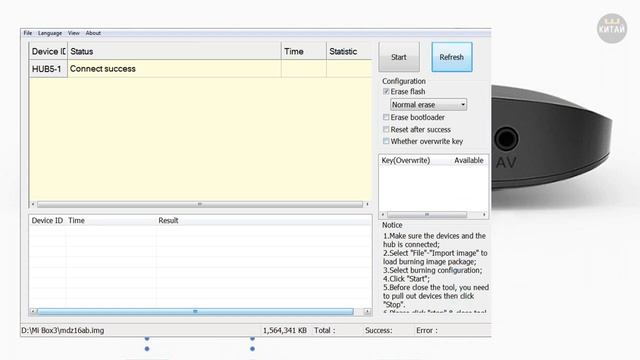The image size is (640, 360).
Task: Click the image path D:\Mi Box3\mdz16ab.img
Action: [x=62, y=330]
